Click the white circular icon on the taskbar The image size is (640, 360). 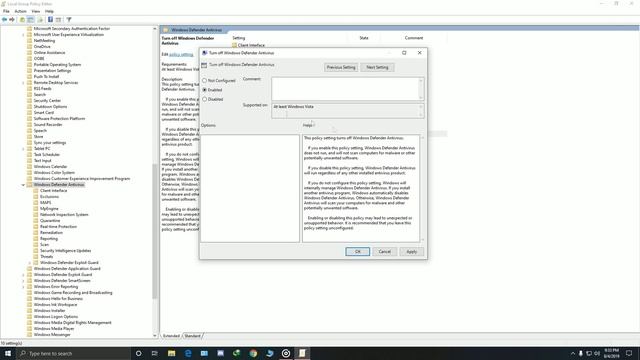pyautogui.click(x=286, y=353)
